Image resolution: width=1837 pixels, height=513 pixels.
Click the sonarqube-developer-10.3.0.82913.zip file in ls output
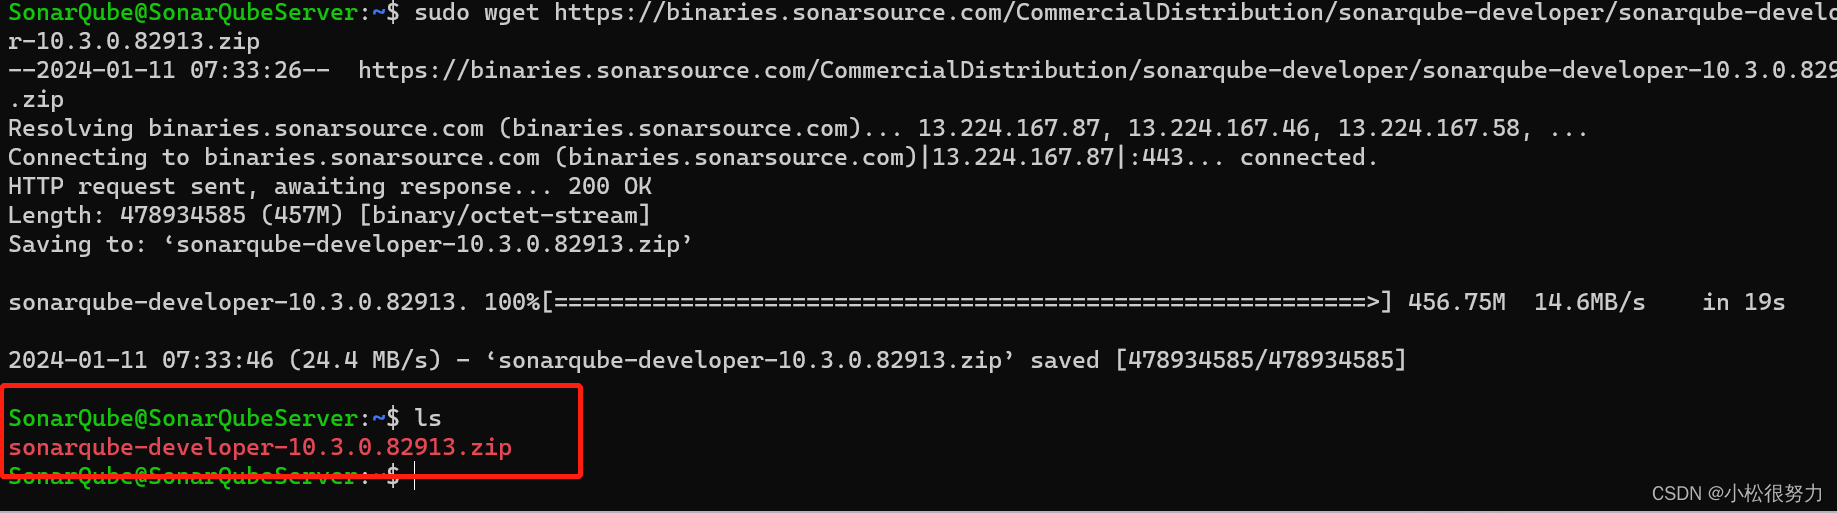click(260, 447)
